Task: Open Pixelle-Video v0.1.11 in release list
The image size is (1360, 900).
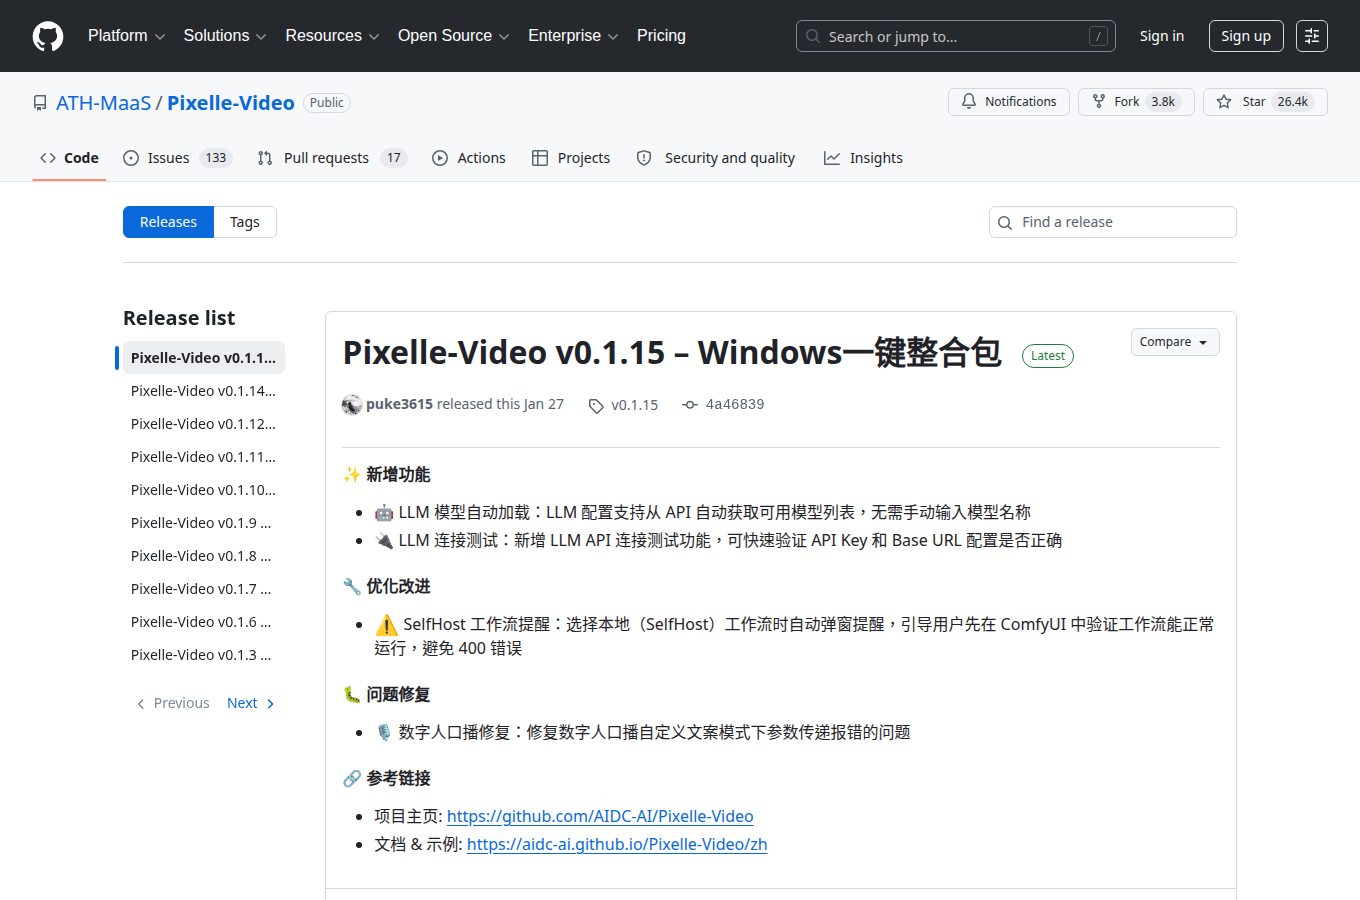Action: click(203, 457)
